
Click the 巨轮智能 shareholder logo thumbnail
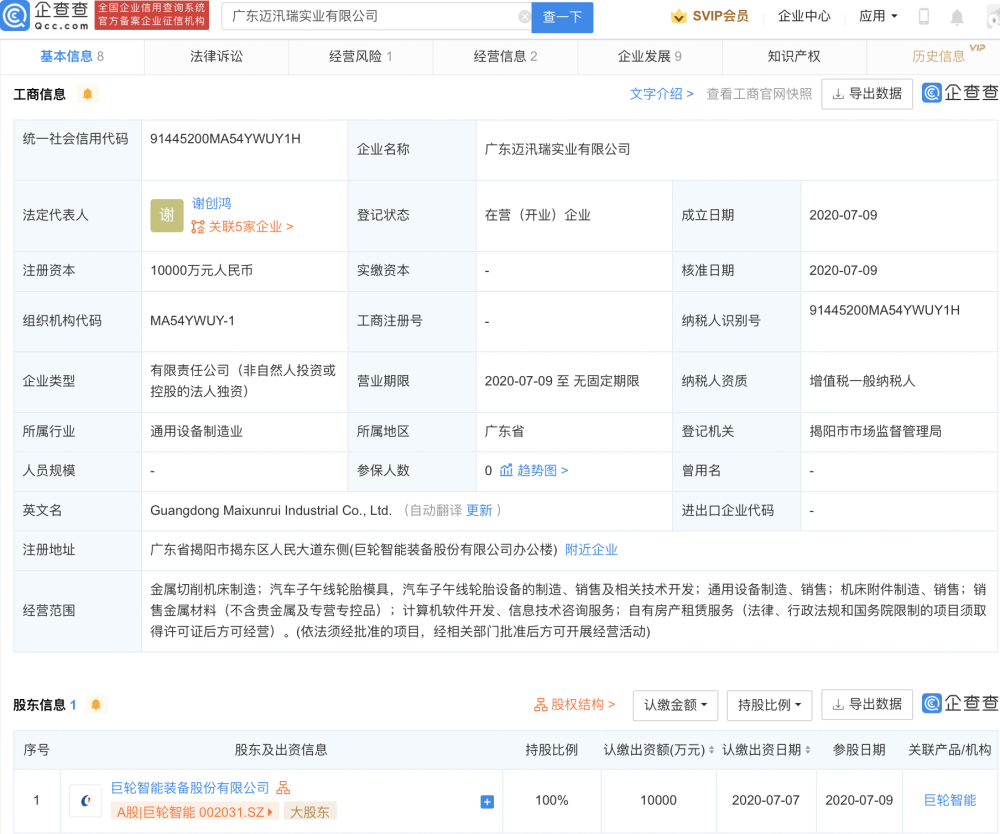[x=86, y=800]
